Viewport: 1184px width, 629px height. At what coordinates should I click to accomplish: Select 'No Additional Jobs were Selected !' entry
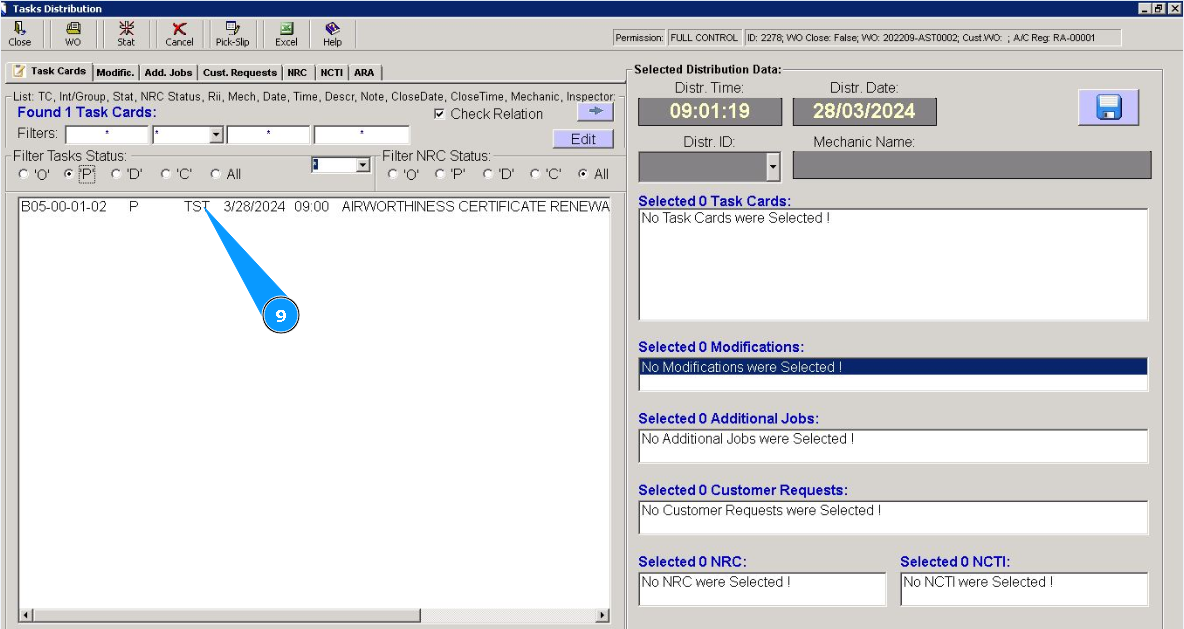[748, 439]
